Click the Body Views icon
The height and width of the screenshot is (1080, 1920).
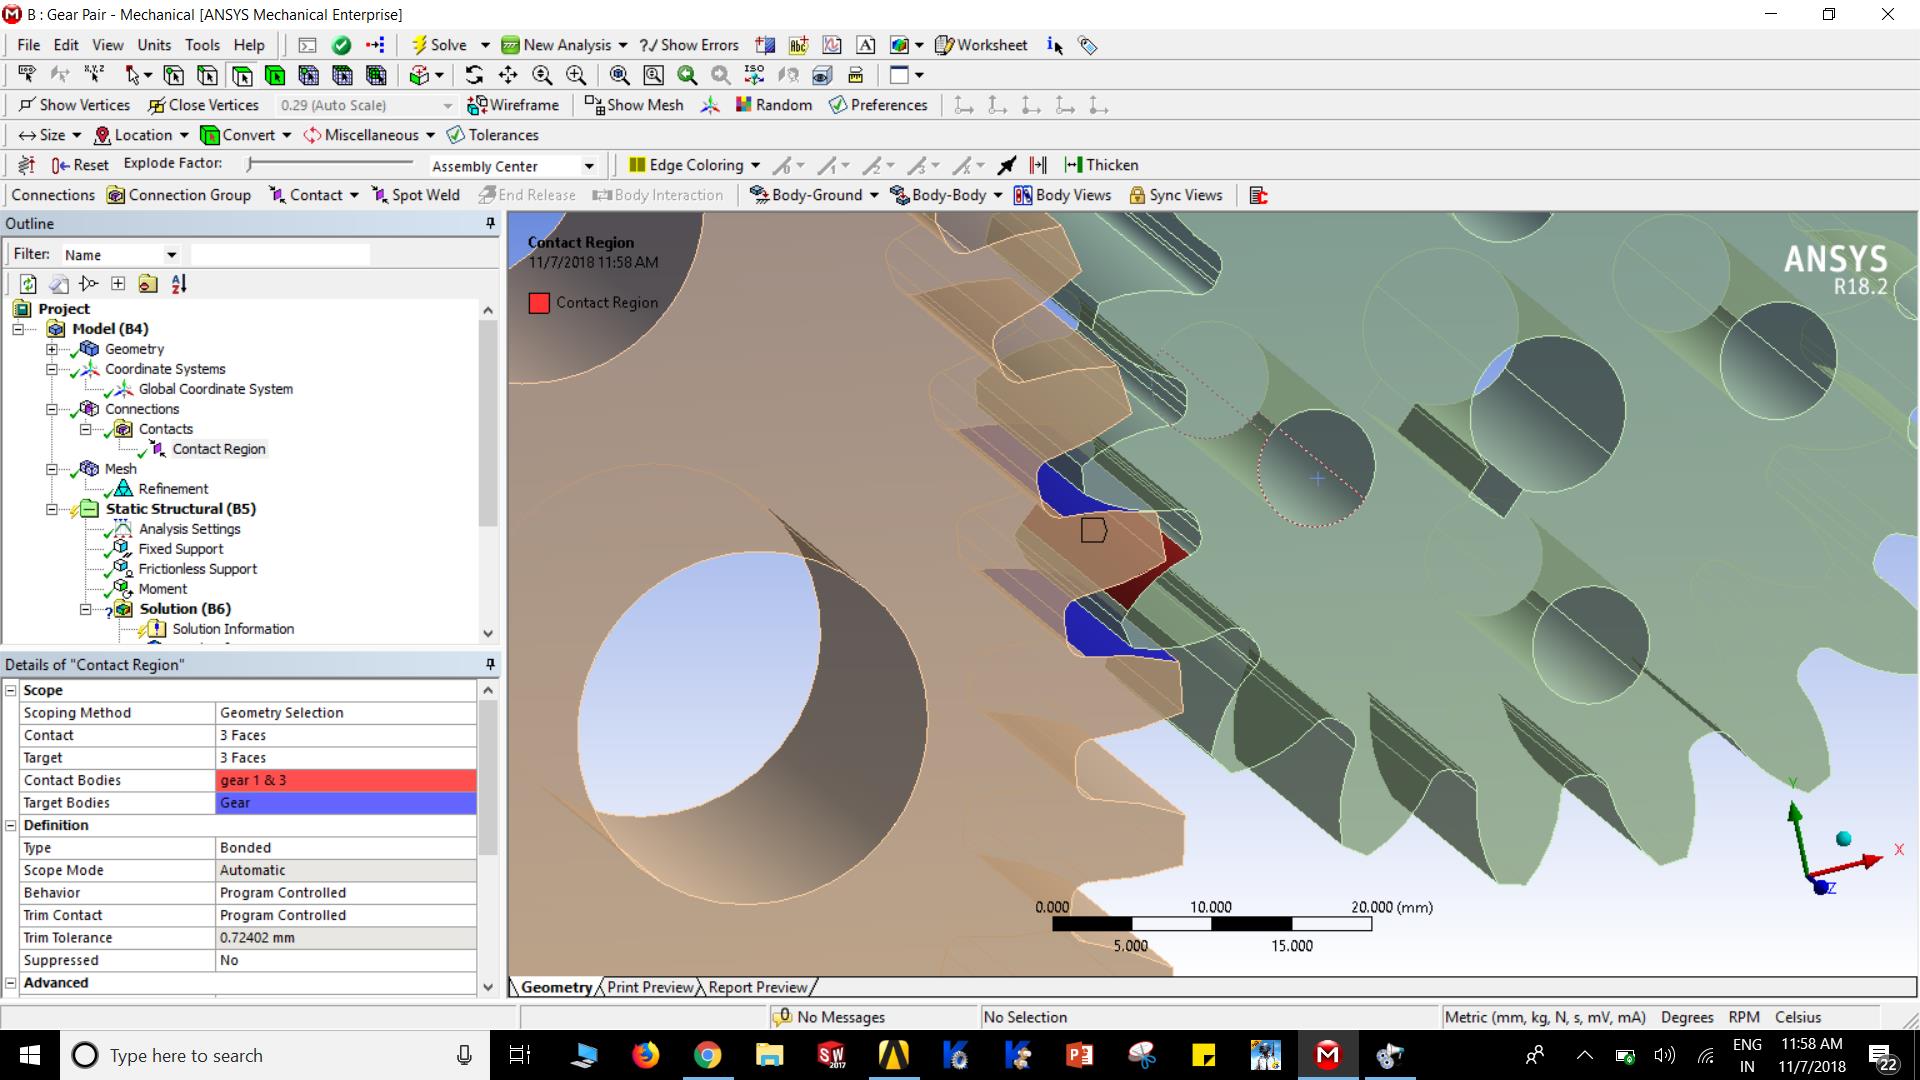[1063, 195]
